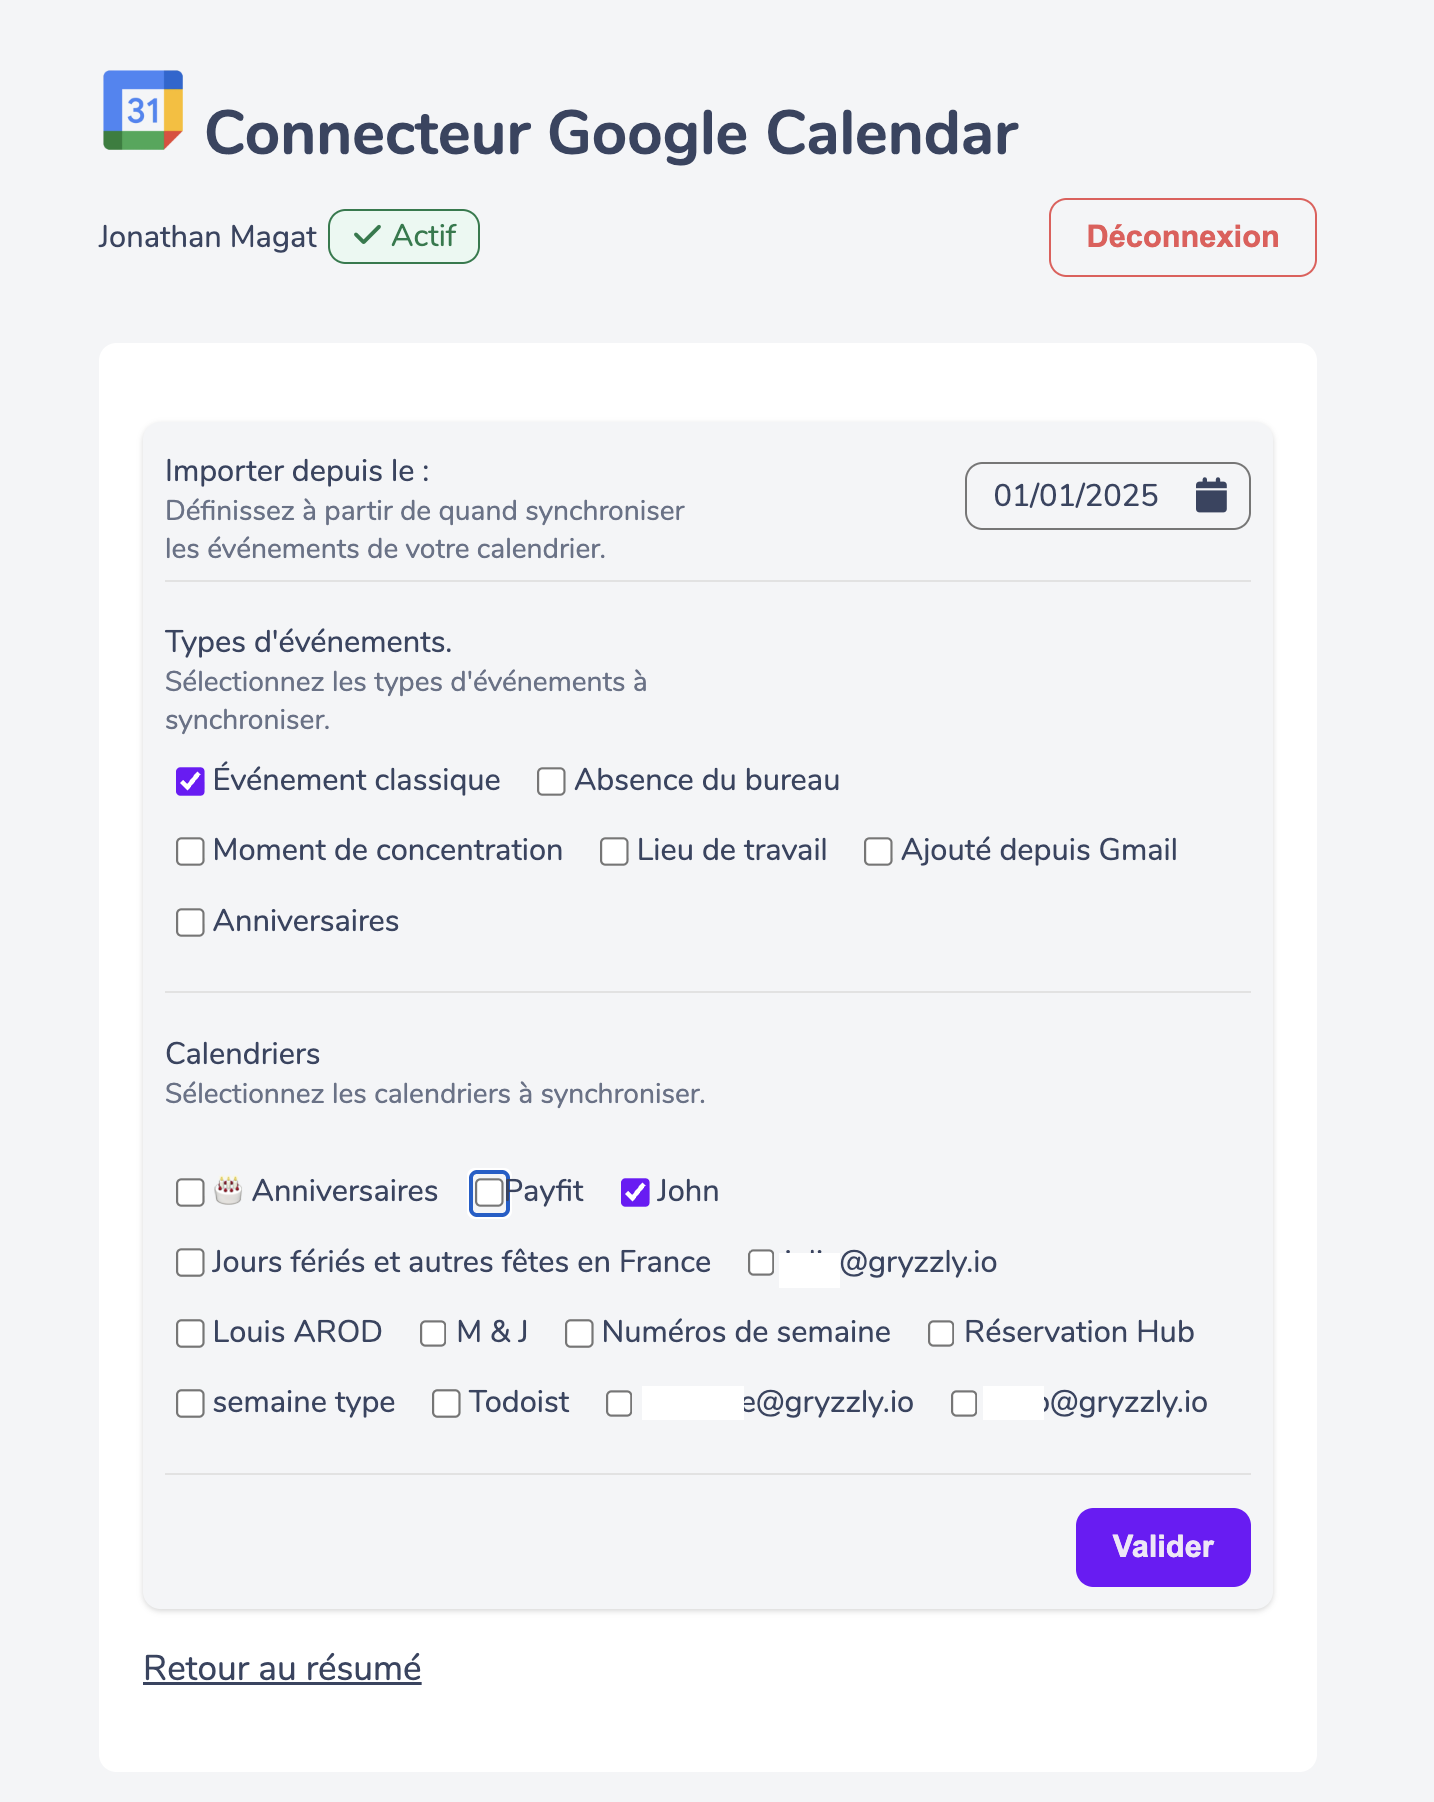Select the Numéros de semaine calendar
Screen dimensions: 1434x1802
580,1333
